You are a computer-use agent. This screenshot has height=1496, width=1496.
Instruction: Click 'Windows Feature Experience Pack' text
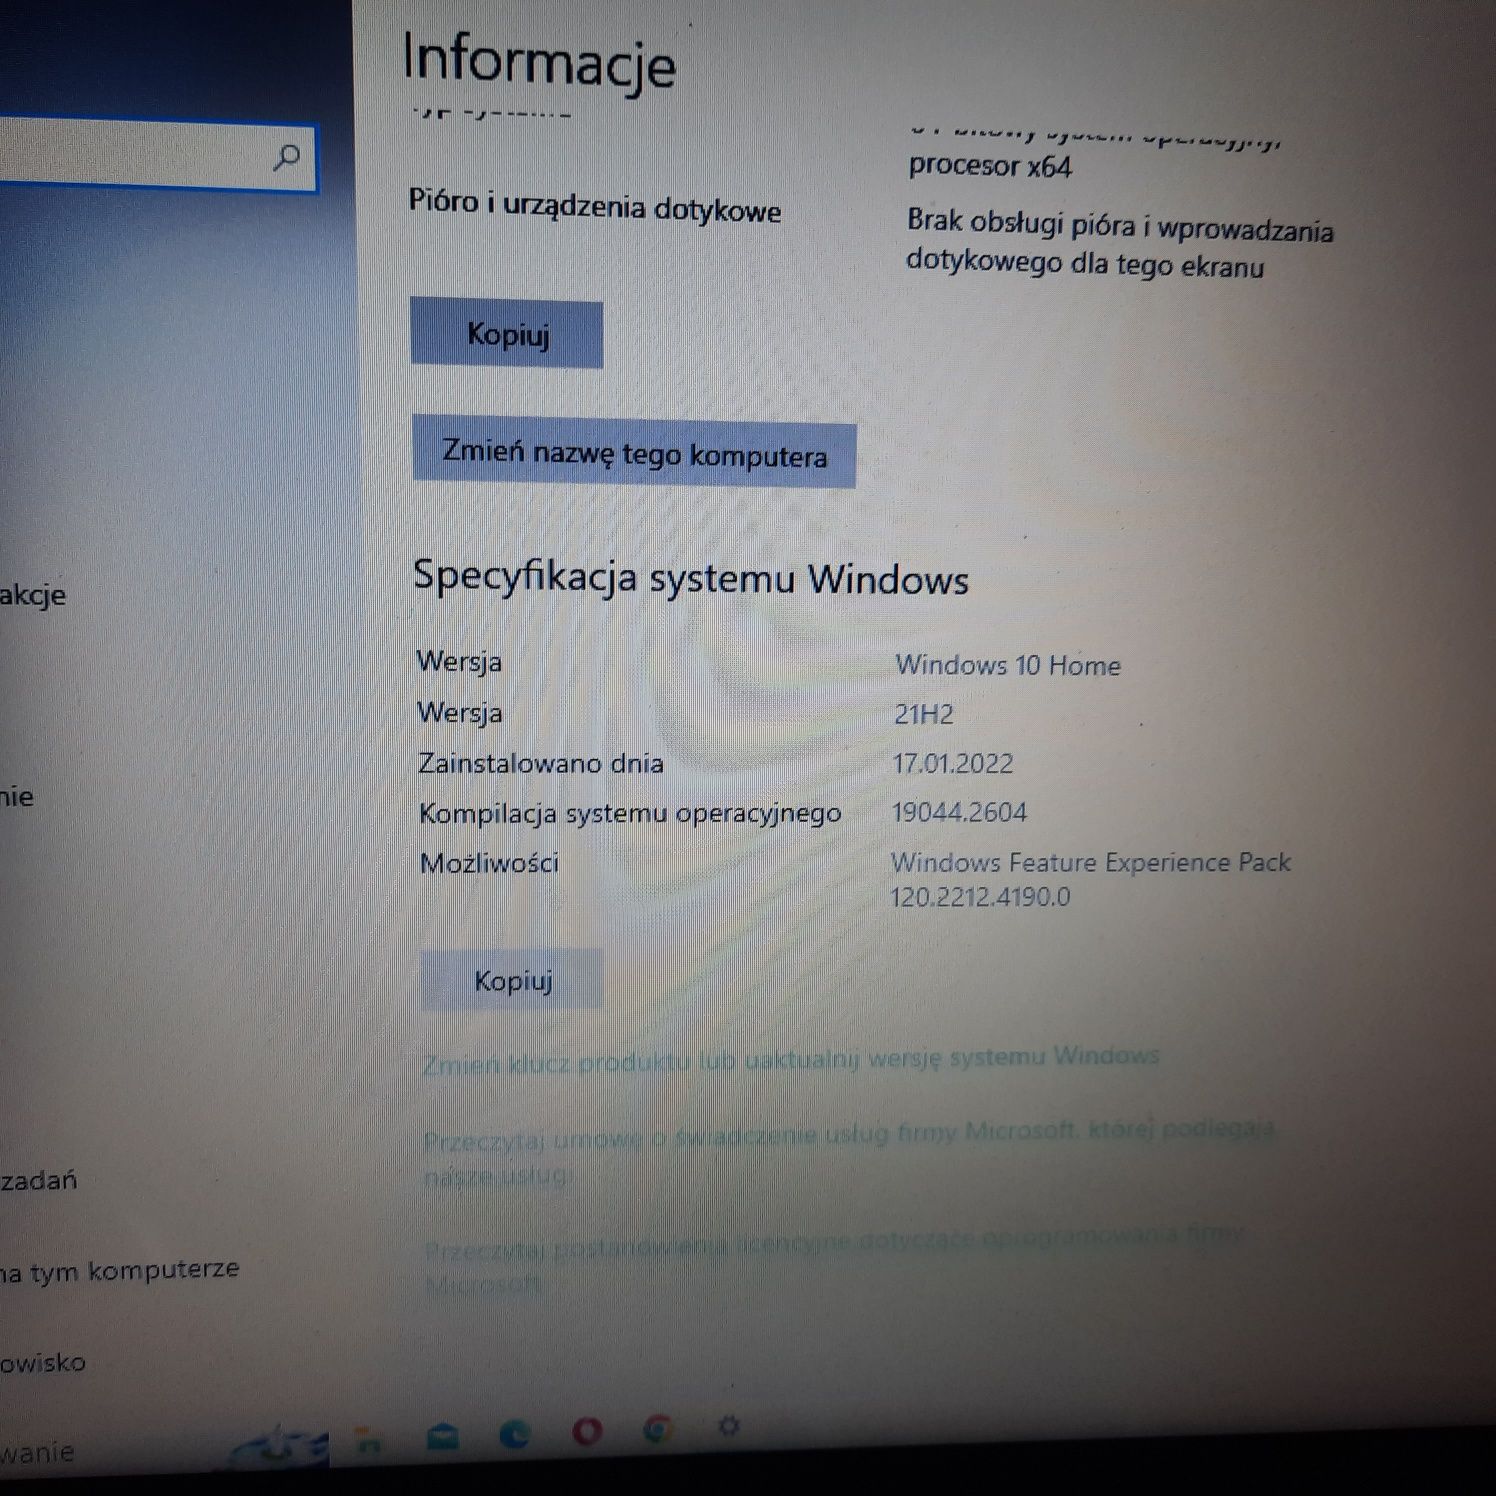pyautogui.click(x=1091, y=862)
